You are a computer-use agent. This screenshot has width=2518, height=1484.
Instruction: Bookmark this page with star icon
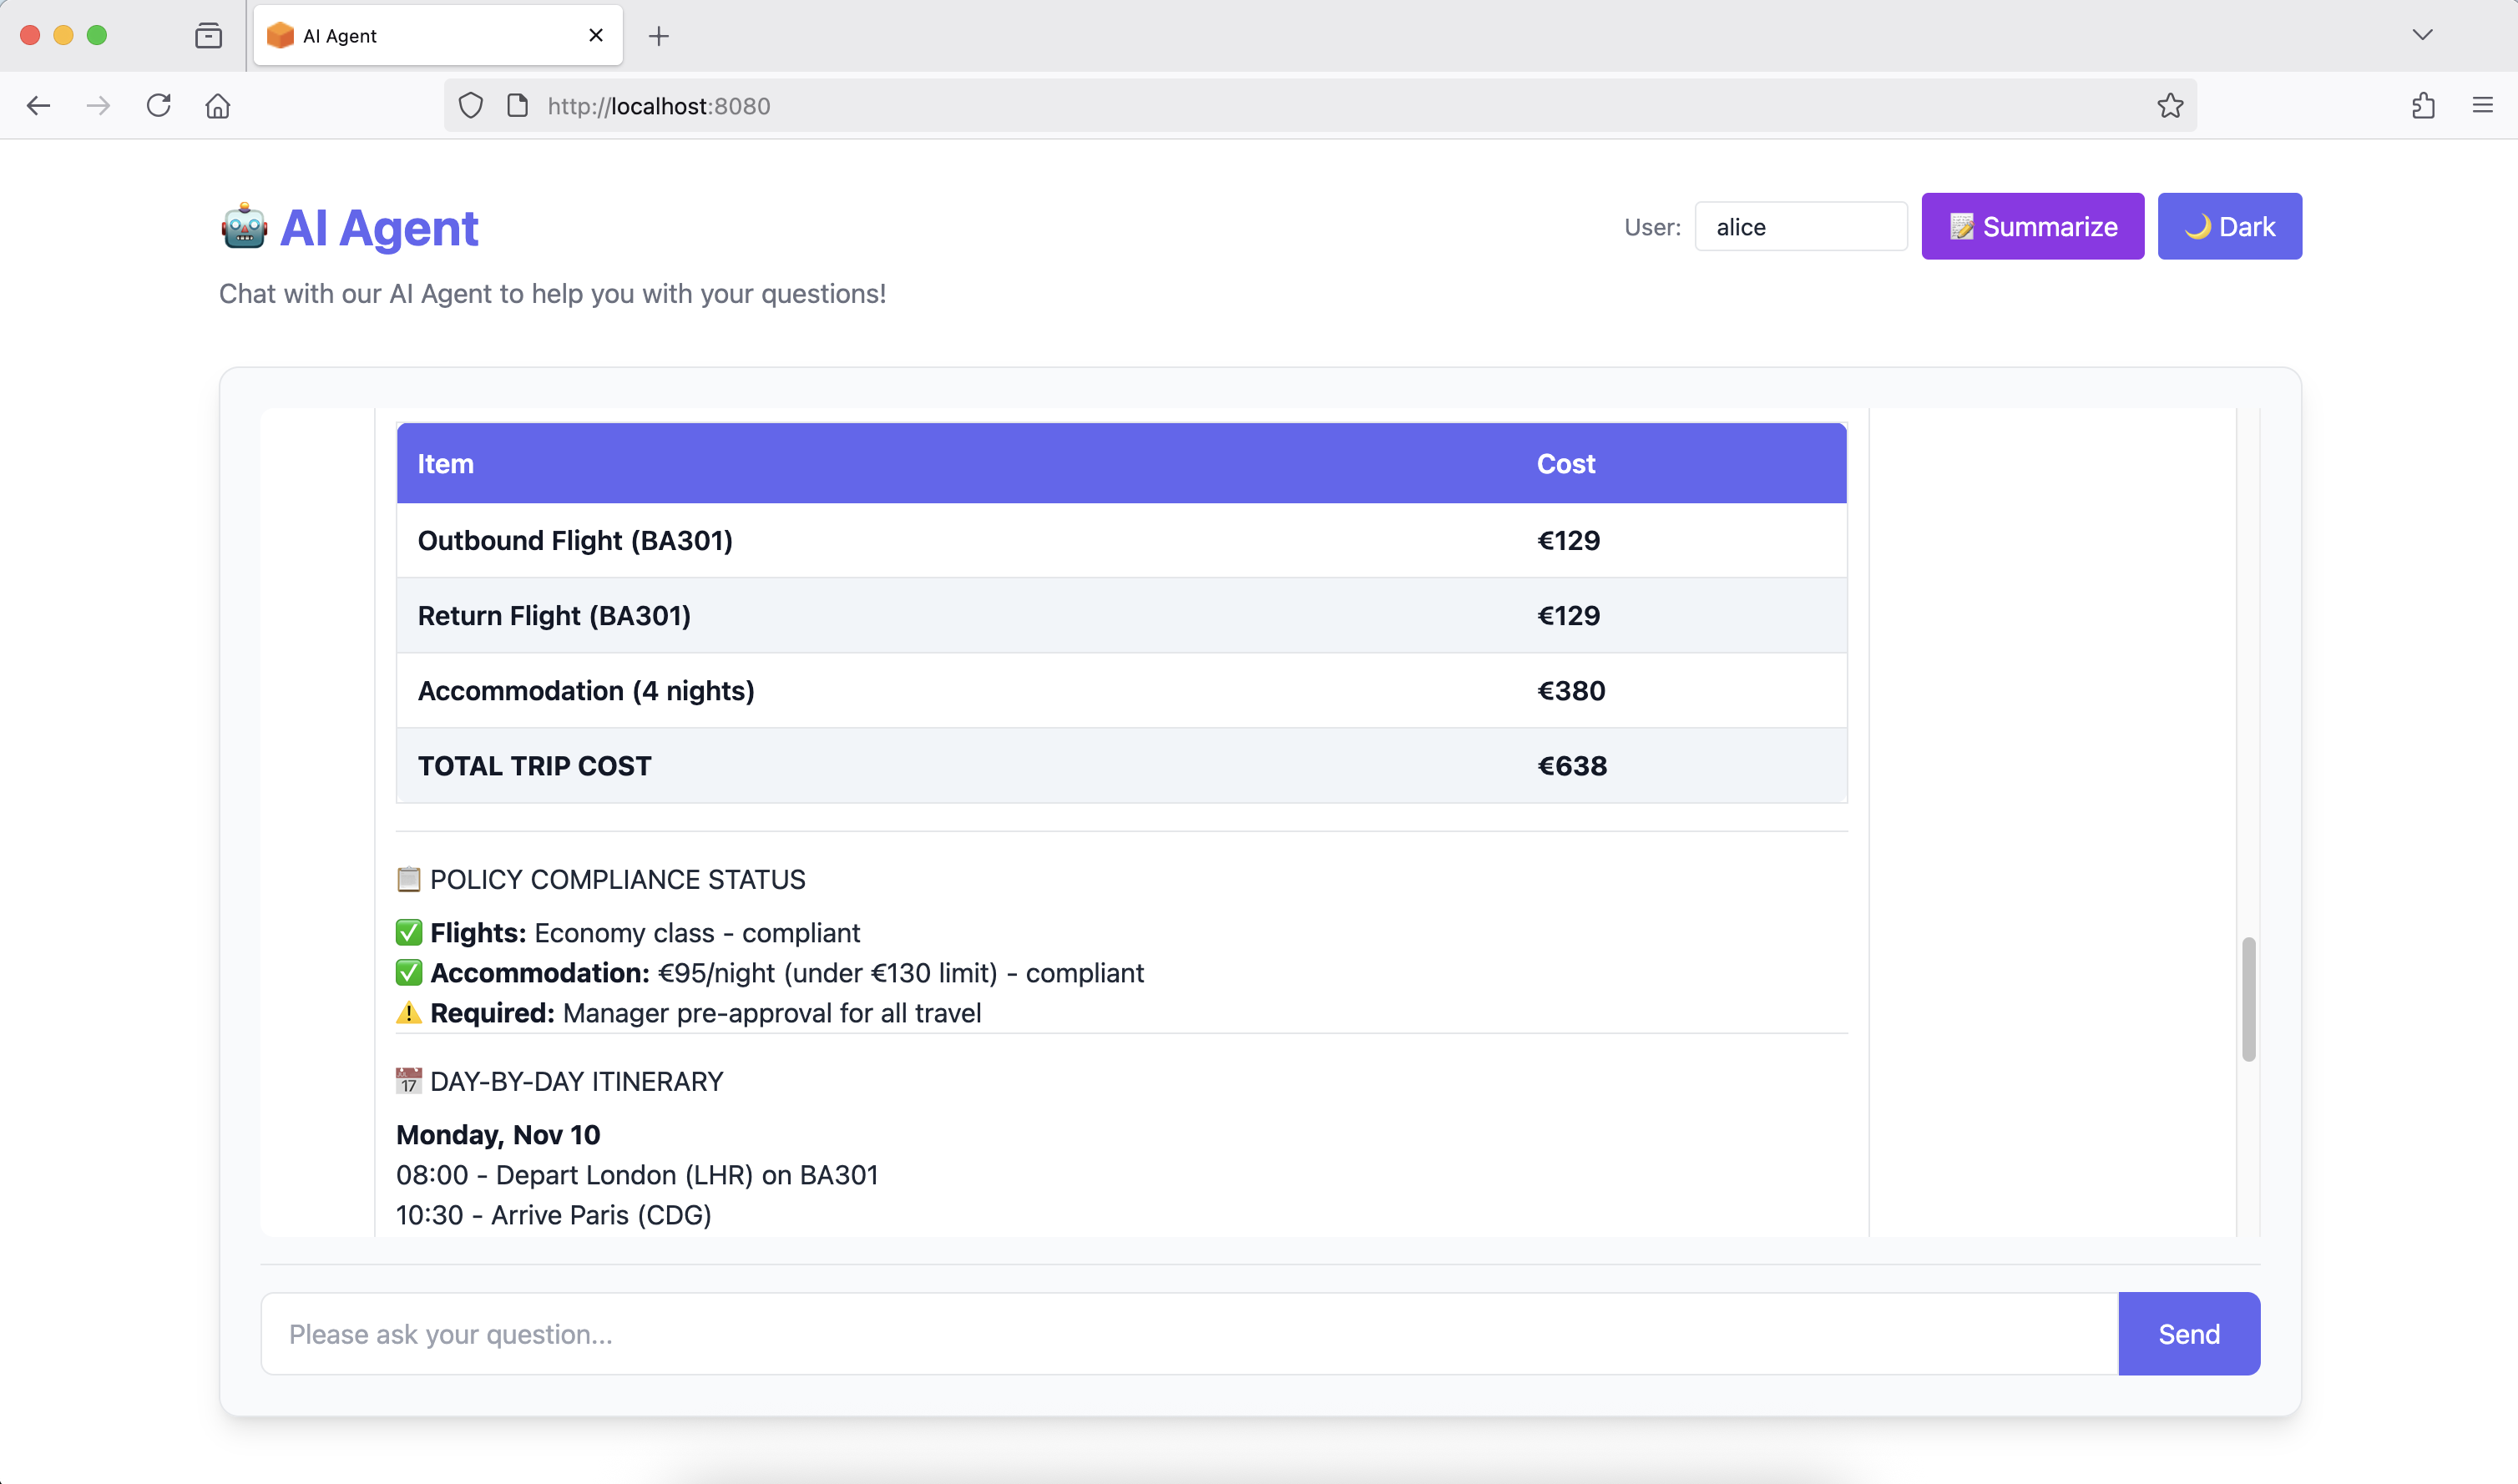(x=2169, y=106)
